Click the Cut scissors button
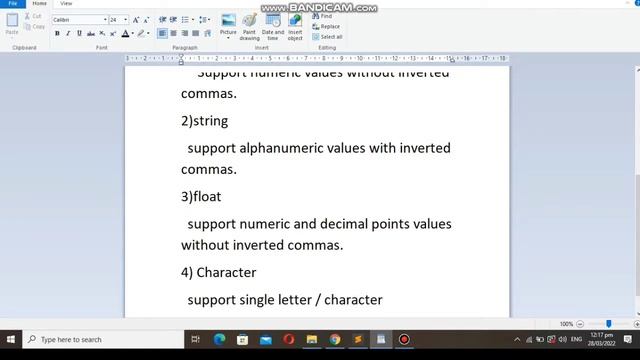This screenshot has width=640, height=360. (x=33, y=16)
